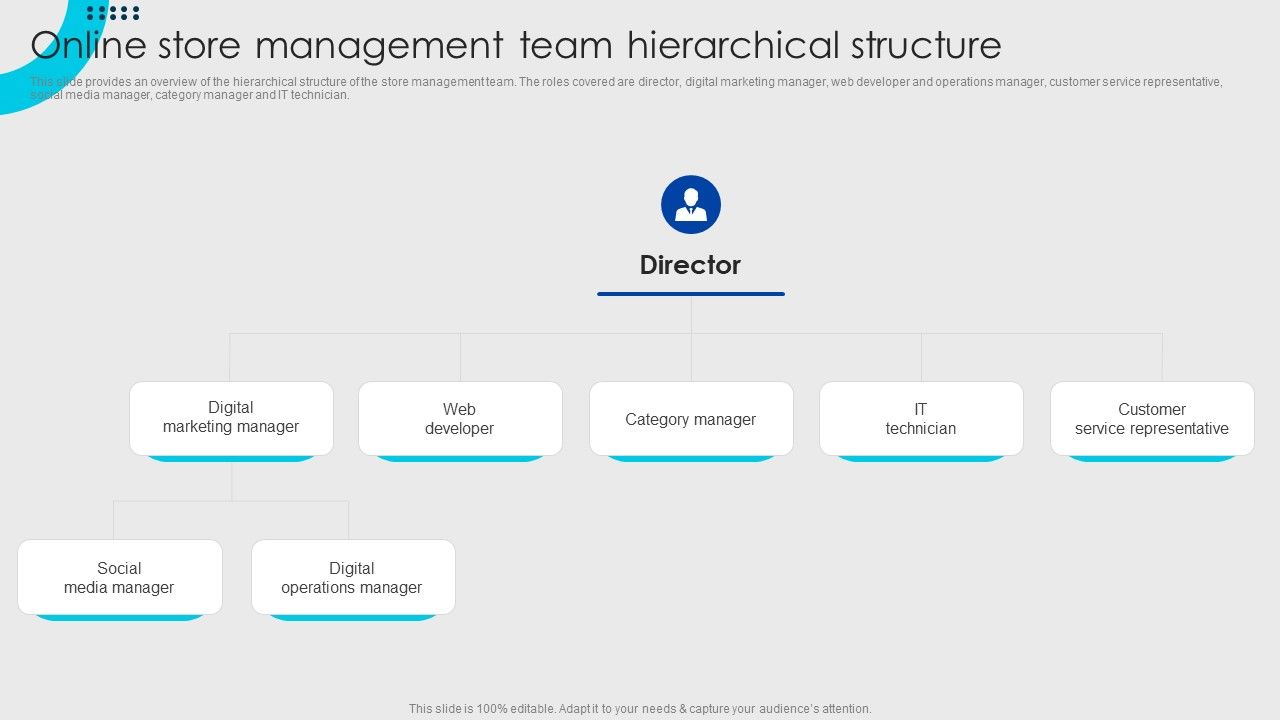Select the Director heading text

(690, 265)
